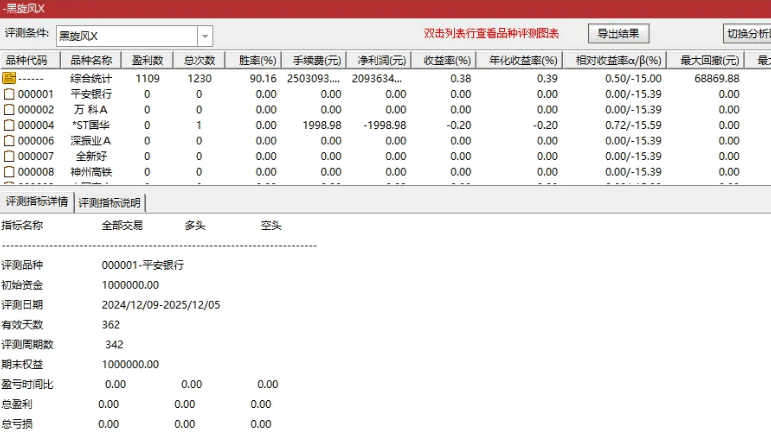This screenshot has width=771, height=436.
Task: Sort by the 总次数 column header
Action: coord(200,60)
